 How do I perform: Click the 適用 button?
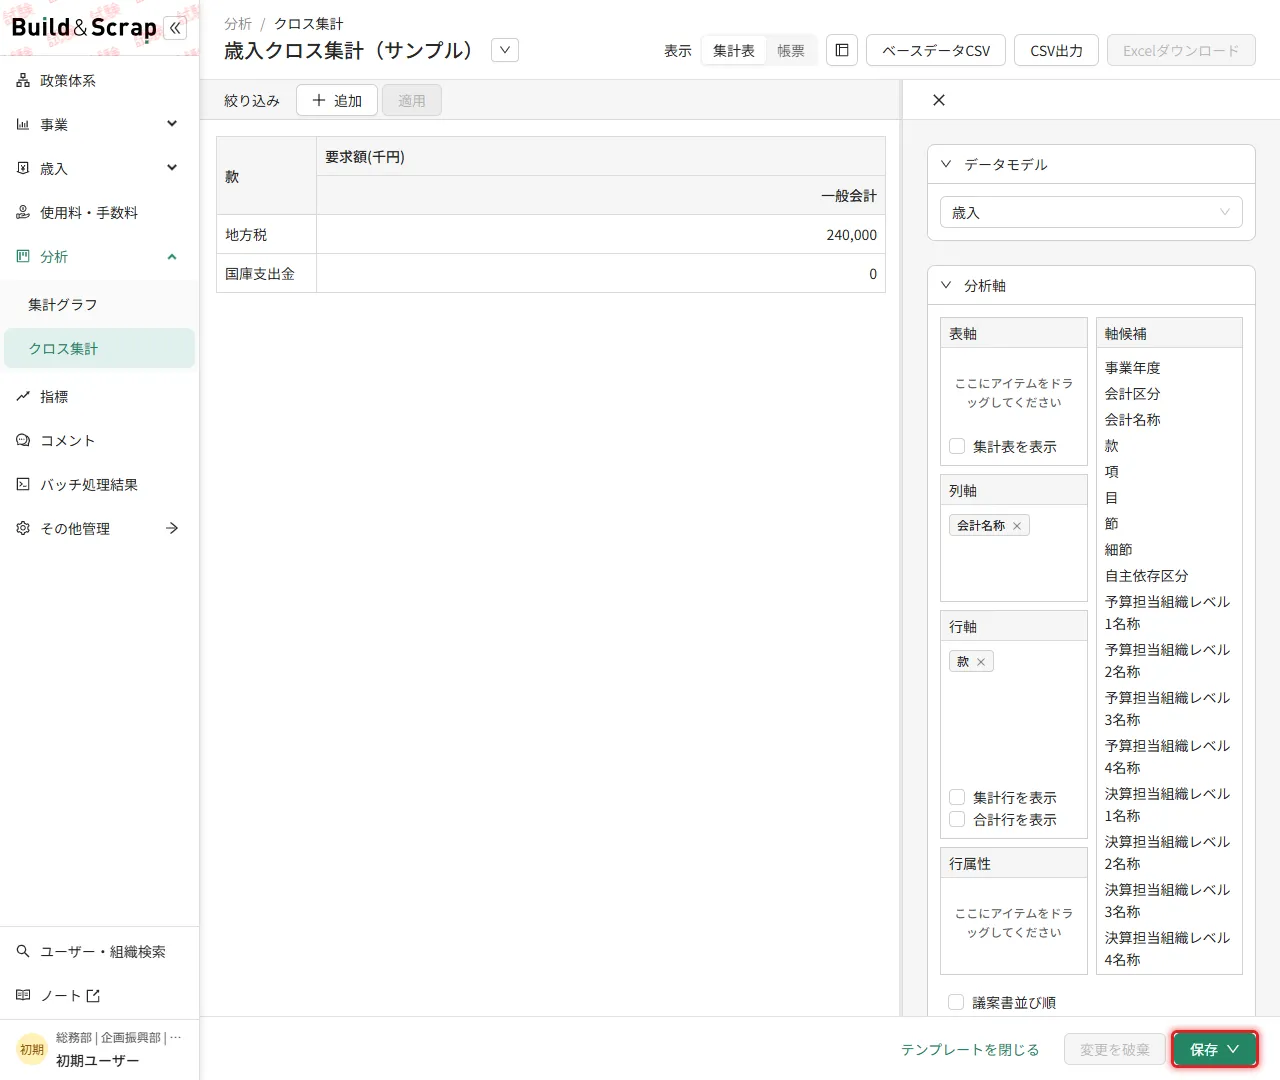click(x=412, y=101)
